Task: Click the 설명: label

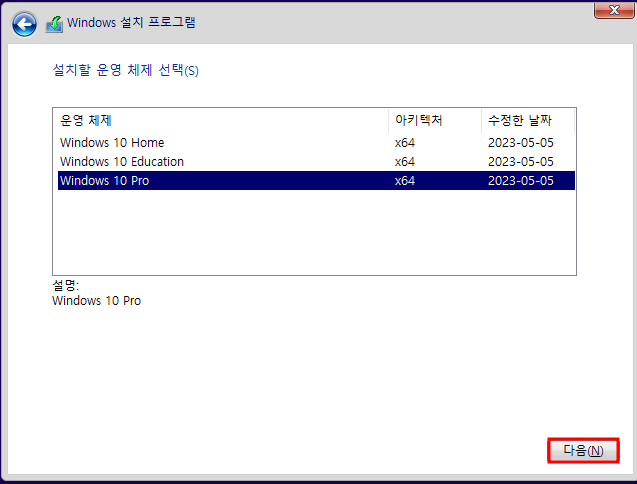Action: [x=65, y=285]
